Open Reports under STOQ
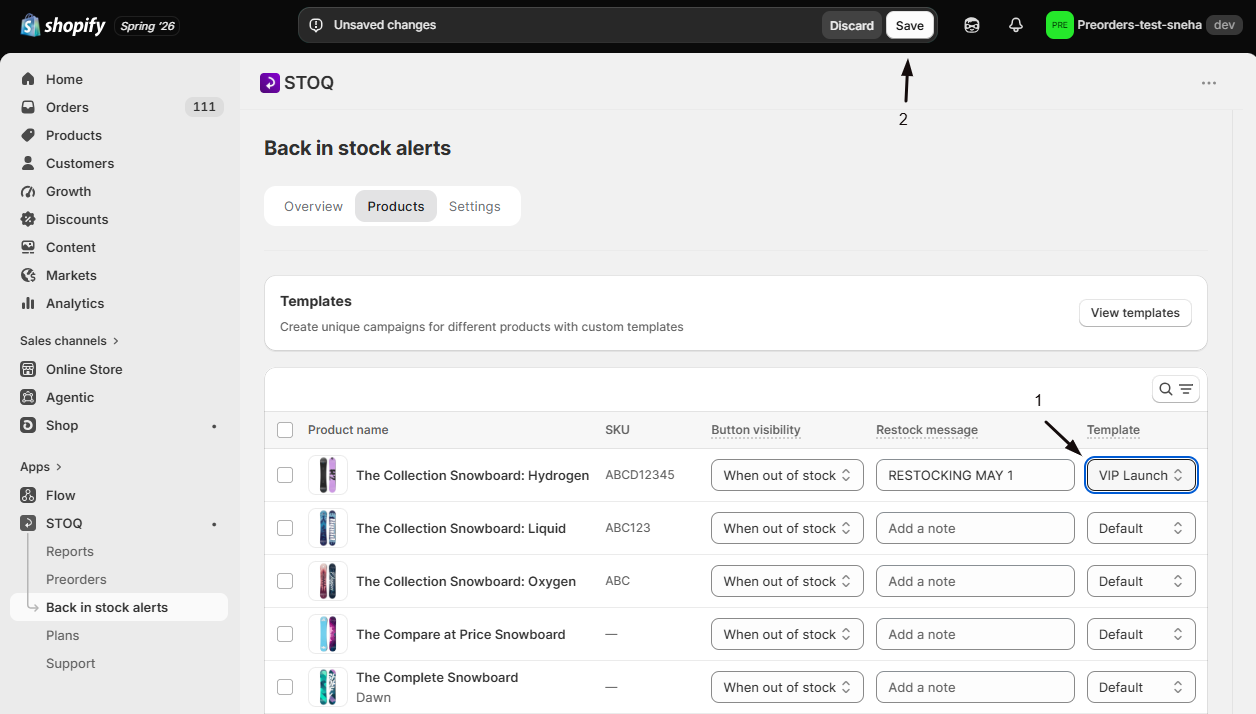 [x=70, y=551]
